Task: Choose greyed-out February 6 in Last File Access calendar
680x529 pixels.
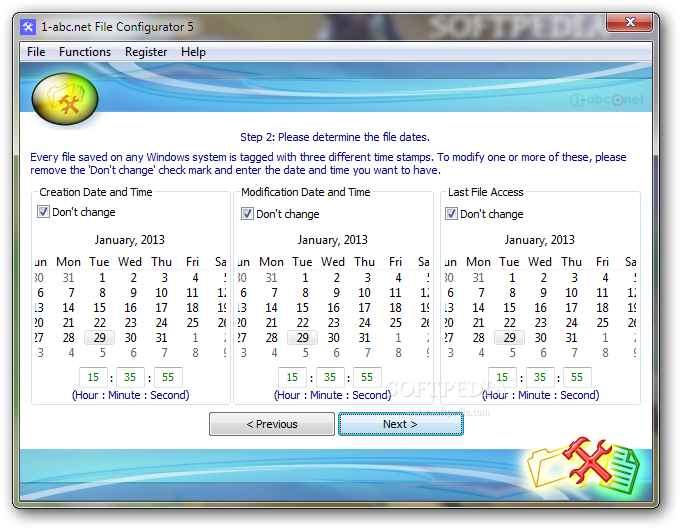Action: pyautogui.click(x=543, y=353)
